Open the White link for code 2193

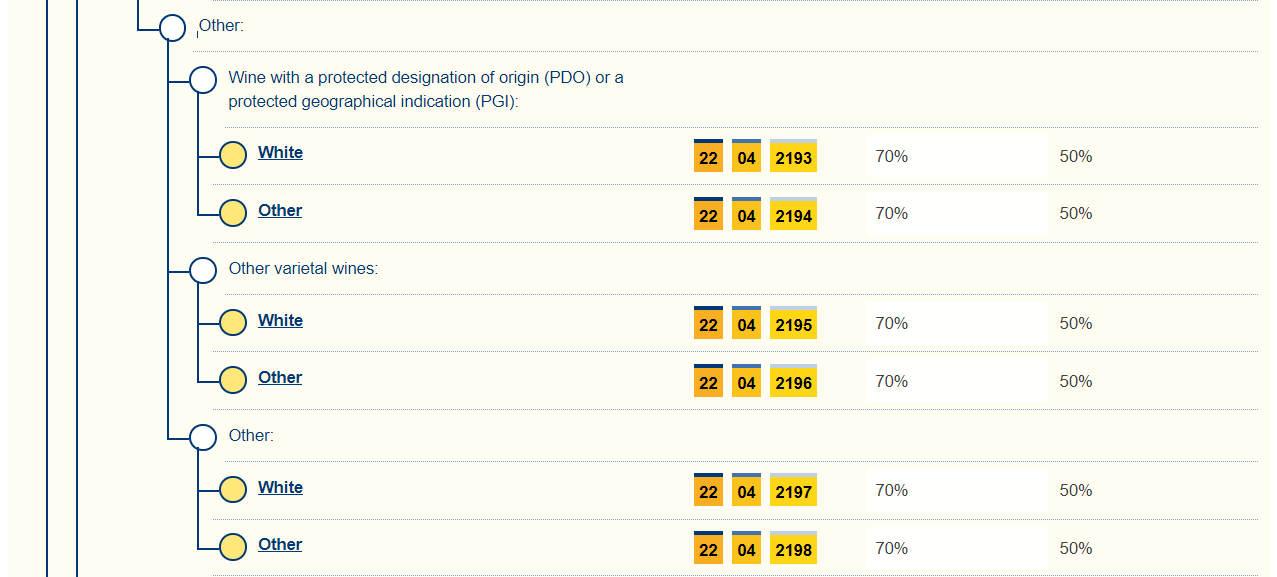point(280,153)
